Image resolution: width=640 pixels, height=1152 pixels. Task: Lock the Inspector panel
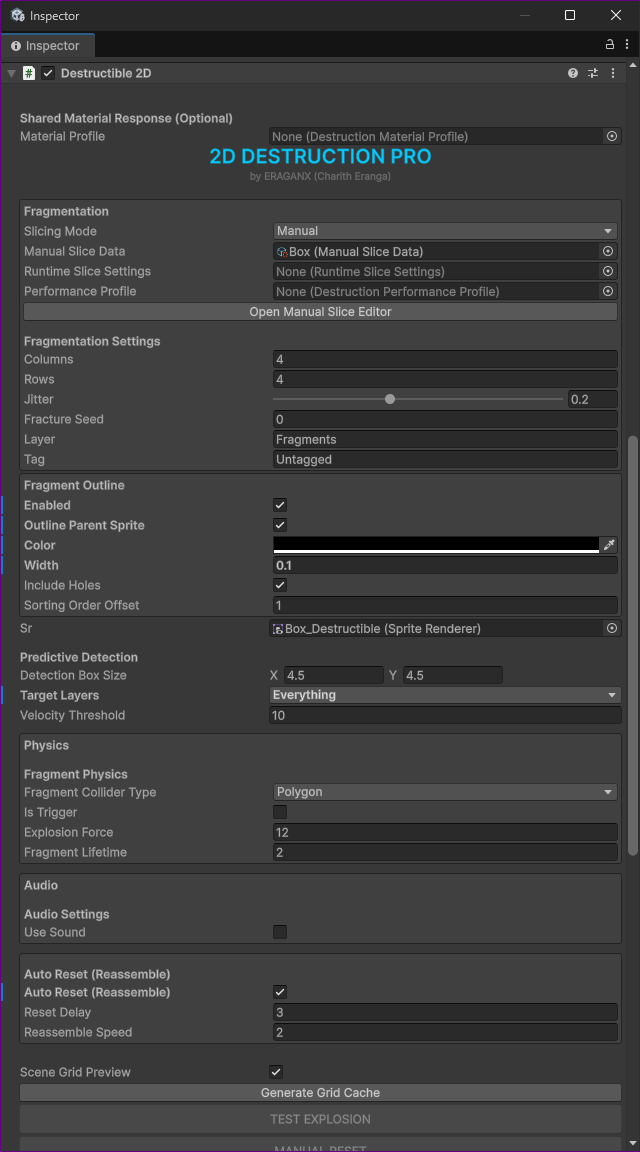click(610, 45)
